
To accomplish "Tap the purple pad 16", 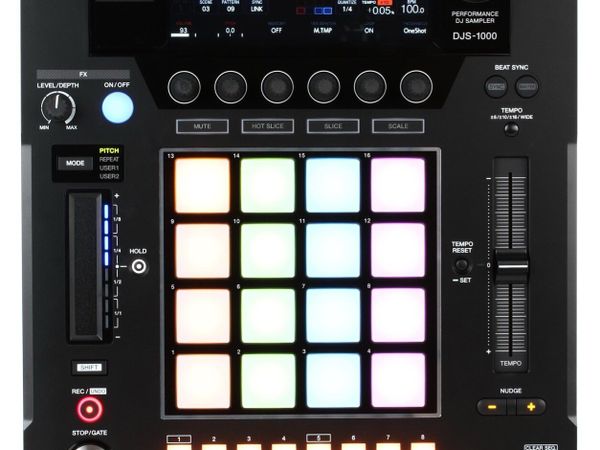I will click(x=398, y=186).
